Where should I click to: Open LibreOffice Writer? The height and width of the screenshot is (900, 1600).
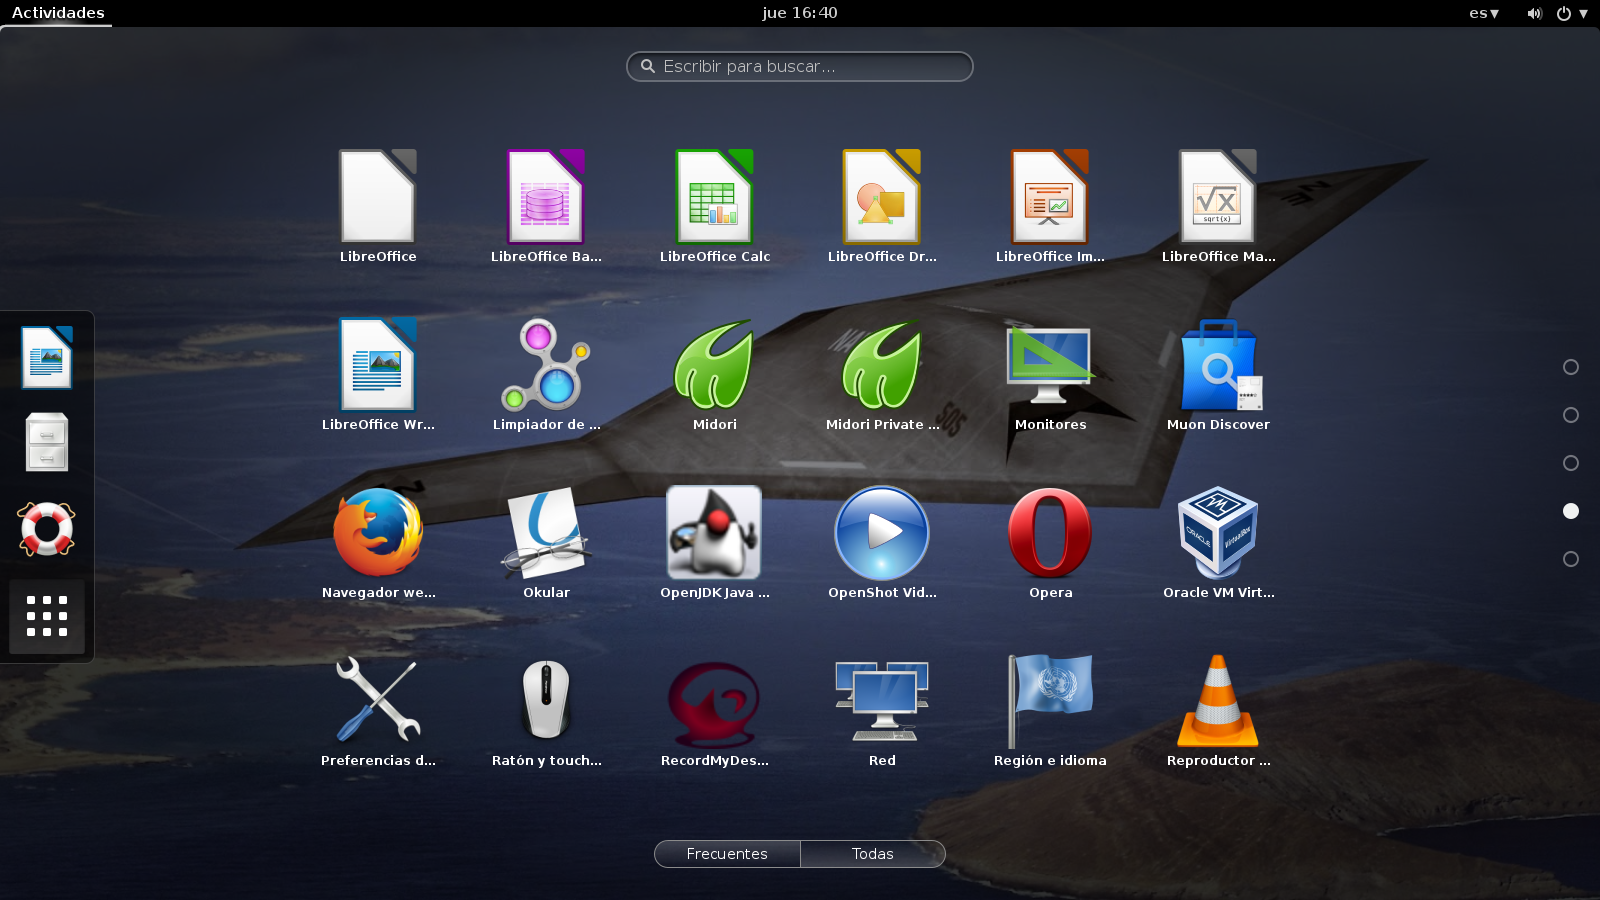378,365
